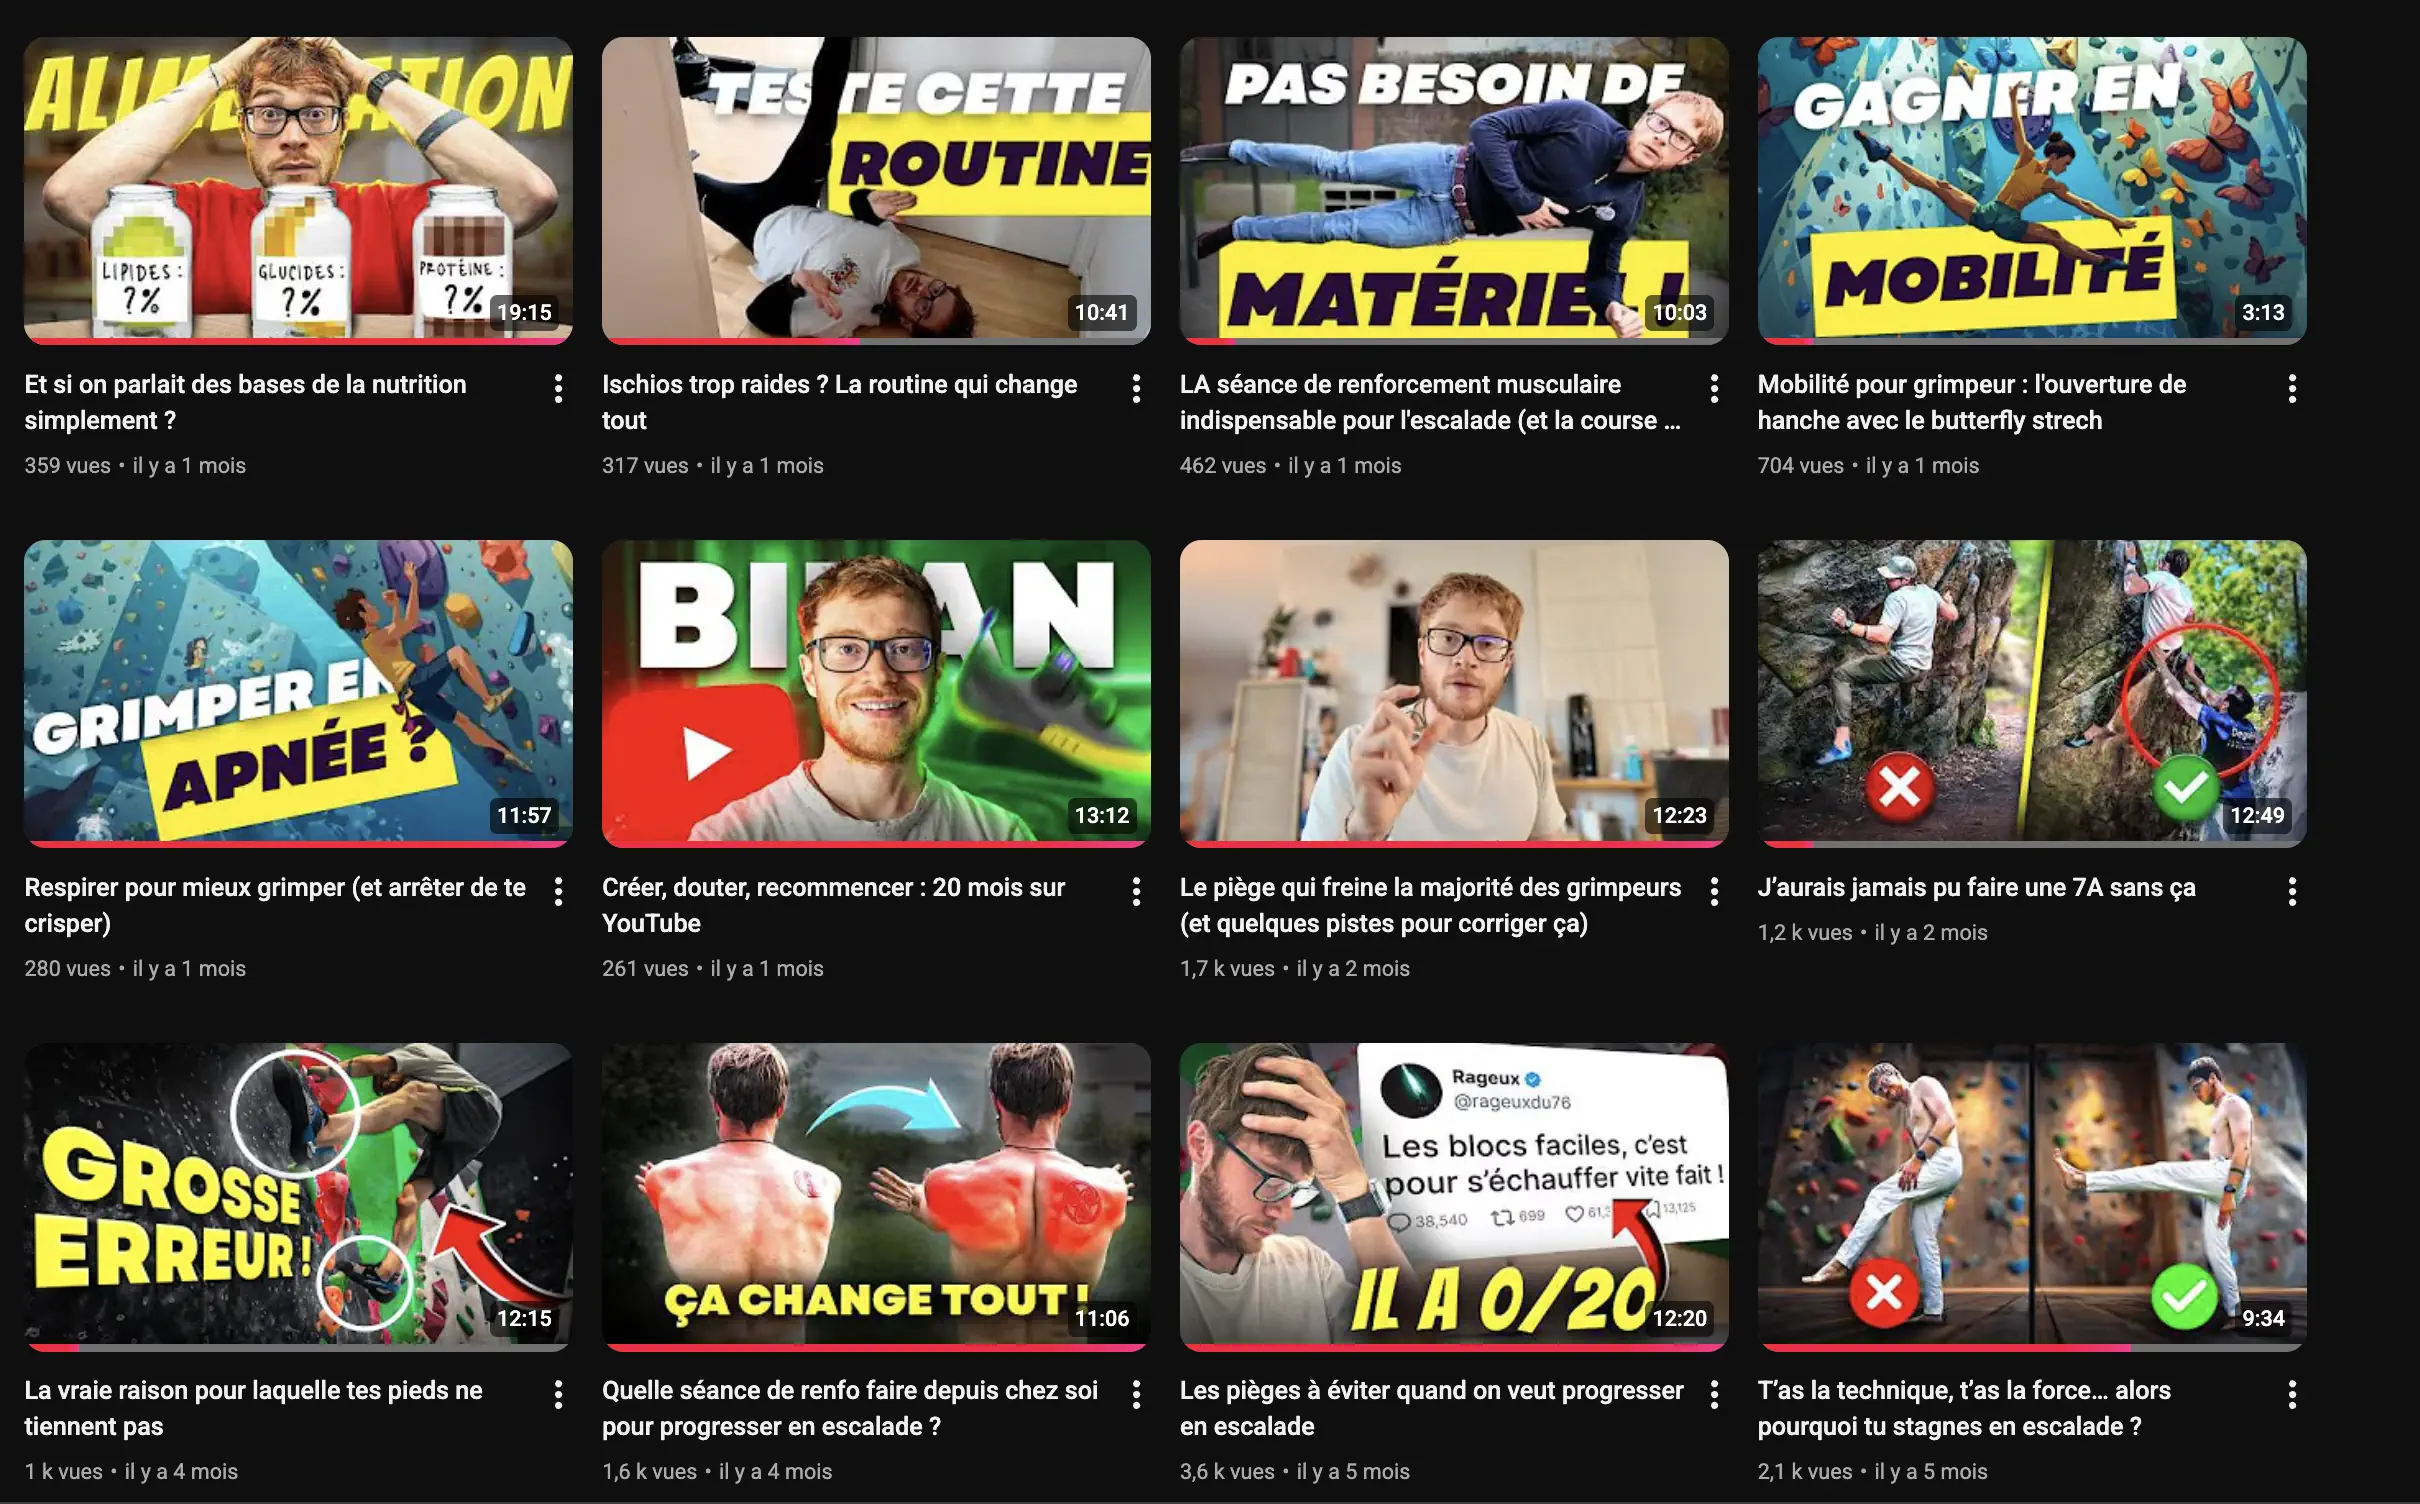Open options menu for nutrition basics video
This screenshot has width=2420, height=1504.
[558, 388]
